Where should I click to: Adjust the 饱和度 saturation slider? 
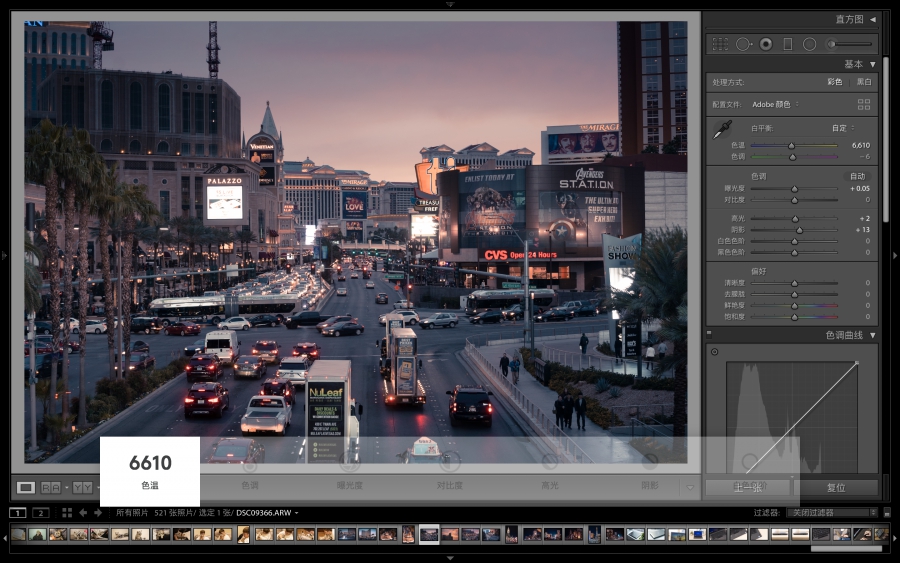tap(794, 317)
